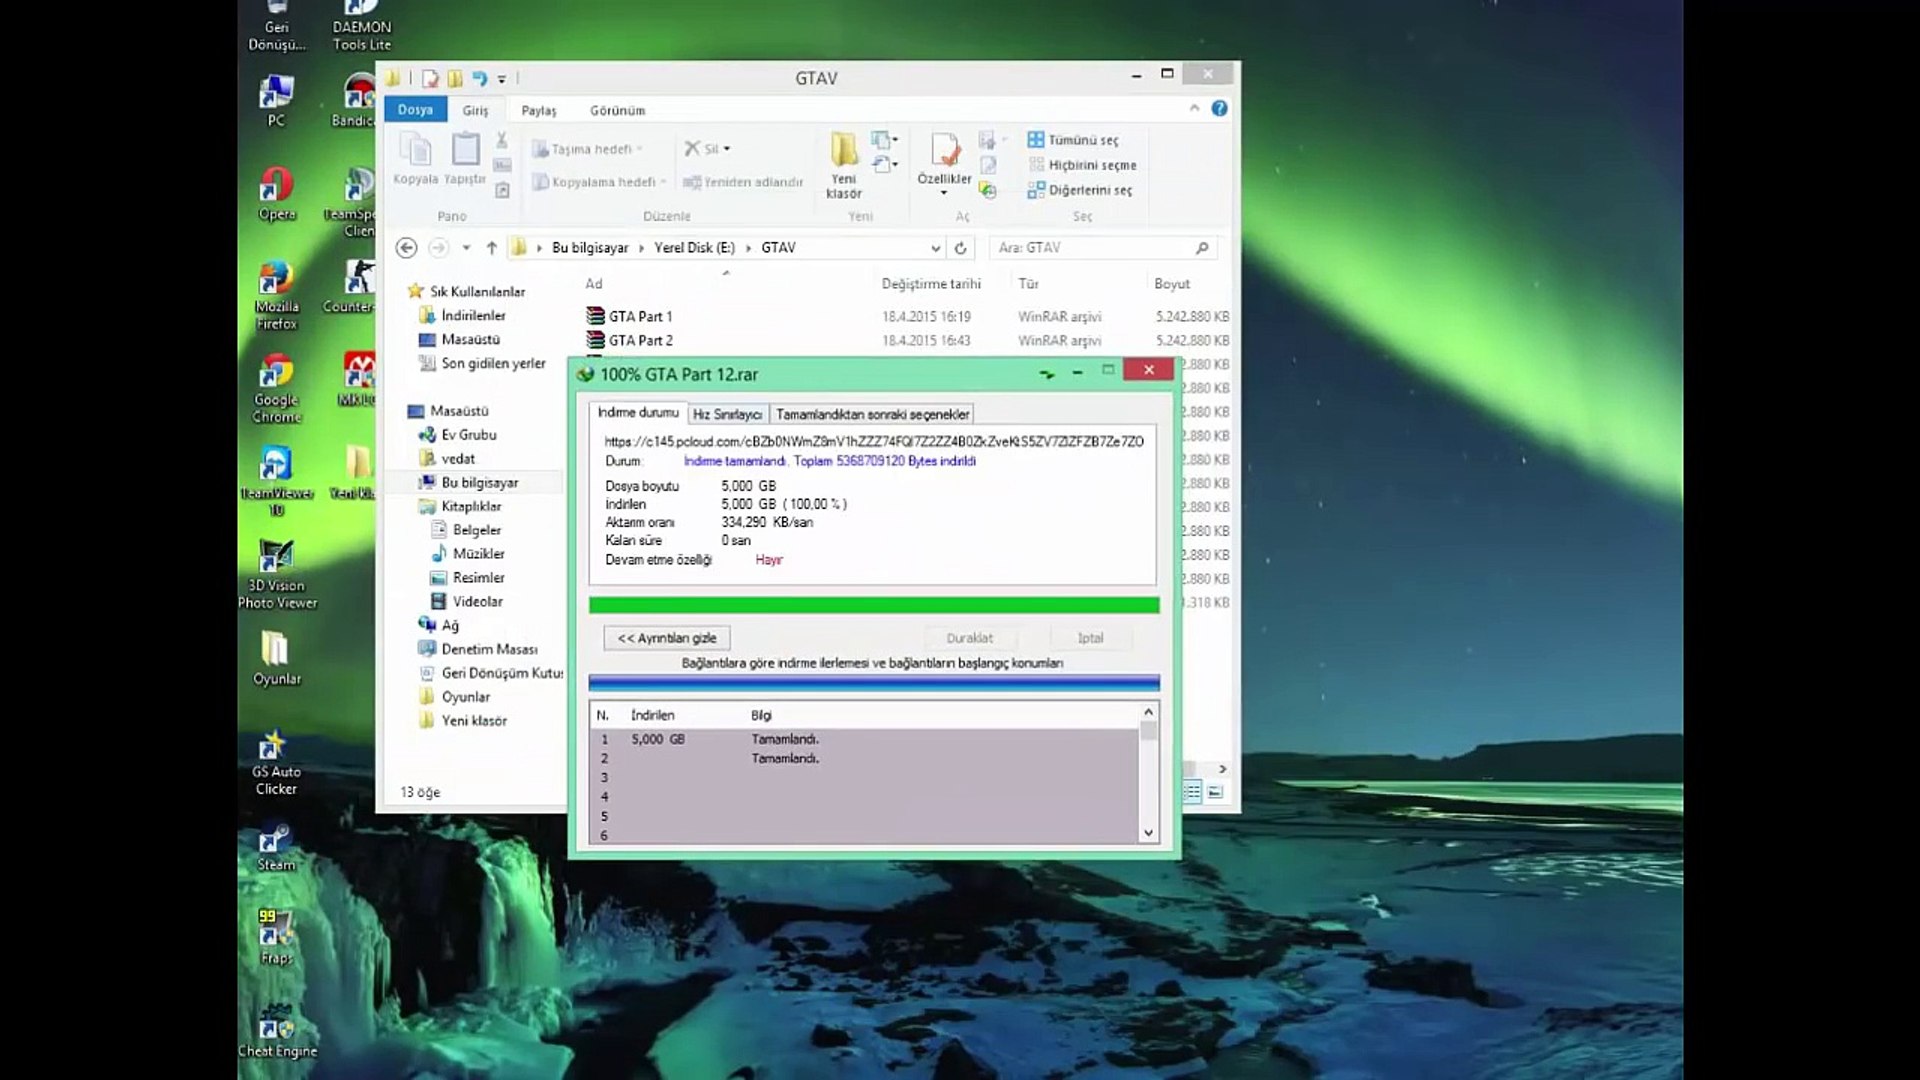Open Tamamlandıktan sonraki seçenekler tab

[872, 414]
